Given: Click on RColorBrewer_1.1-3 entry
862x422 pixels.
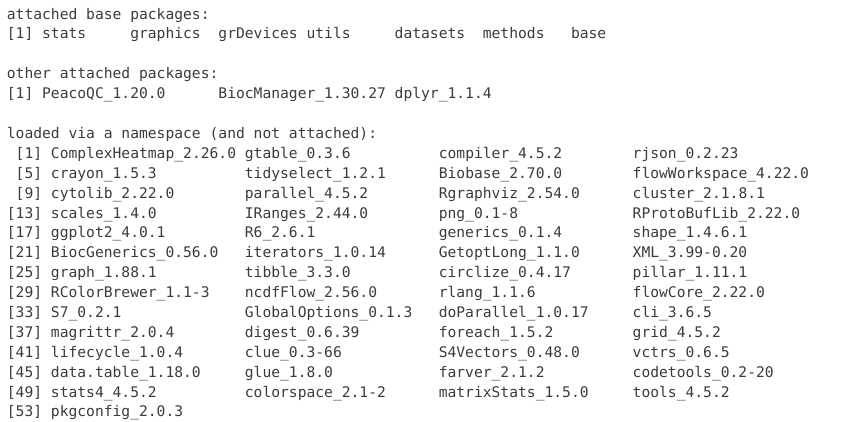Looking at the screenshot, I should point(130,292).
